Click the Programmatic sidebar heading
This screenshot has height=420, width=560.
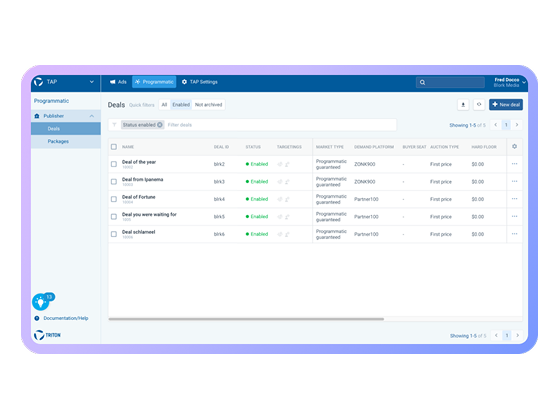pyautogui.click(x=51, y=101)
